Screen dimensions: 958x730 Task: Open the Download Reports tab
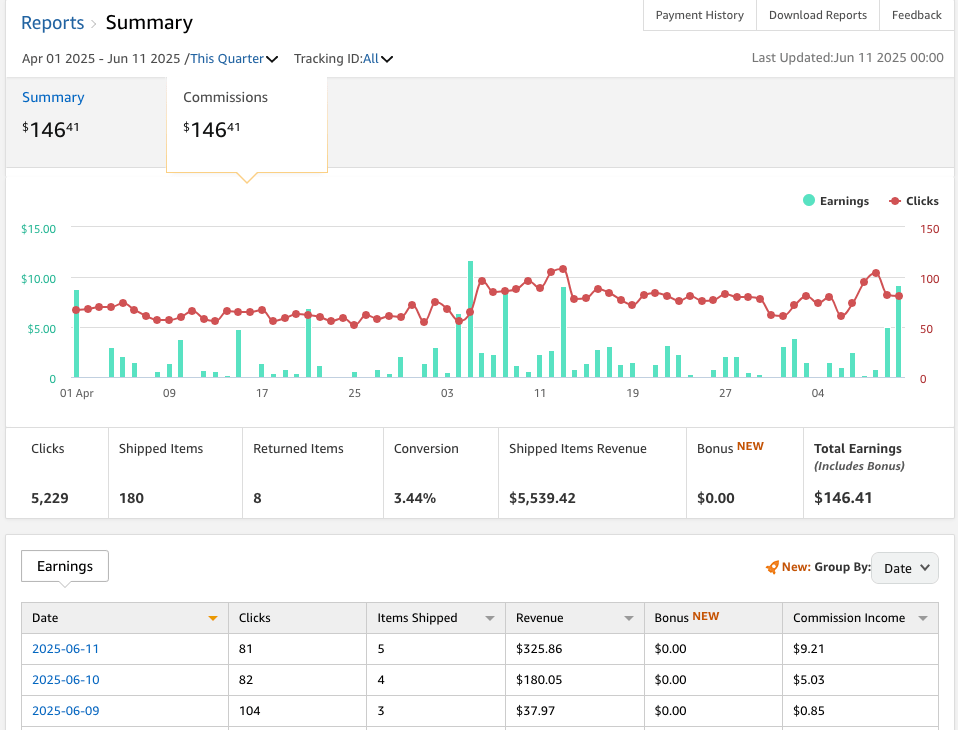pyautogui.click(x=817, y=15)
